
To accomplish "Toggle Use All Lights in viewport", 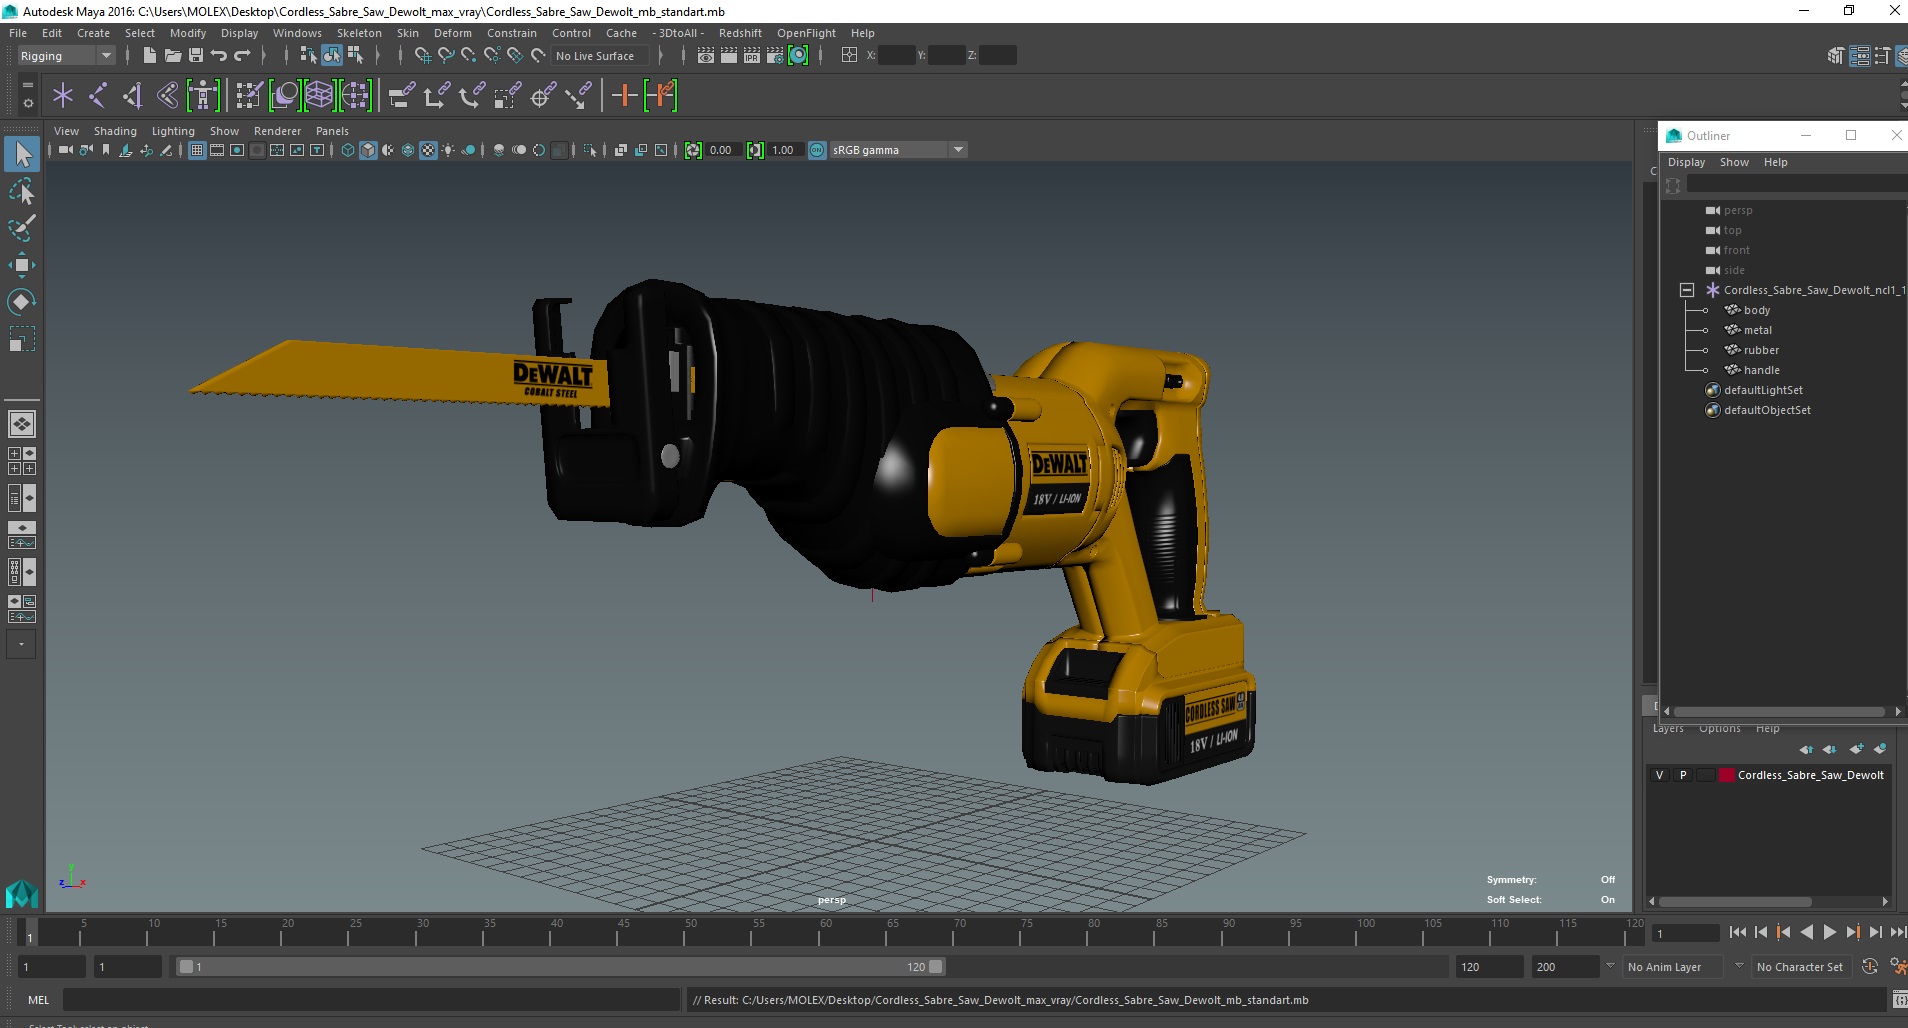I will pos(448,150).
